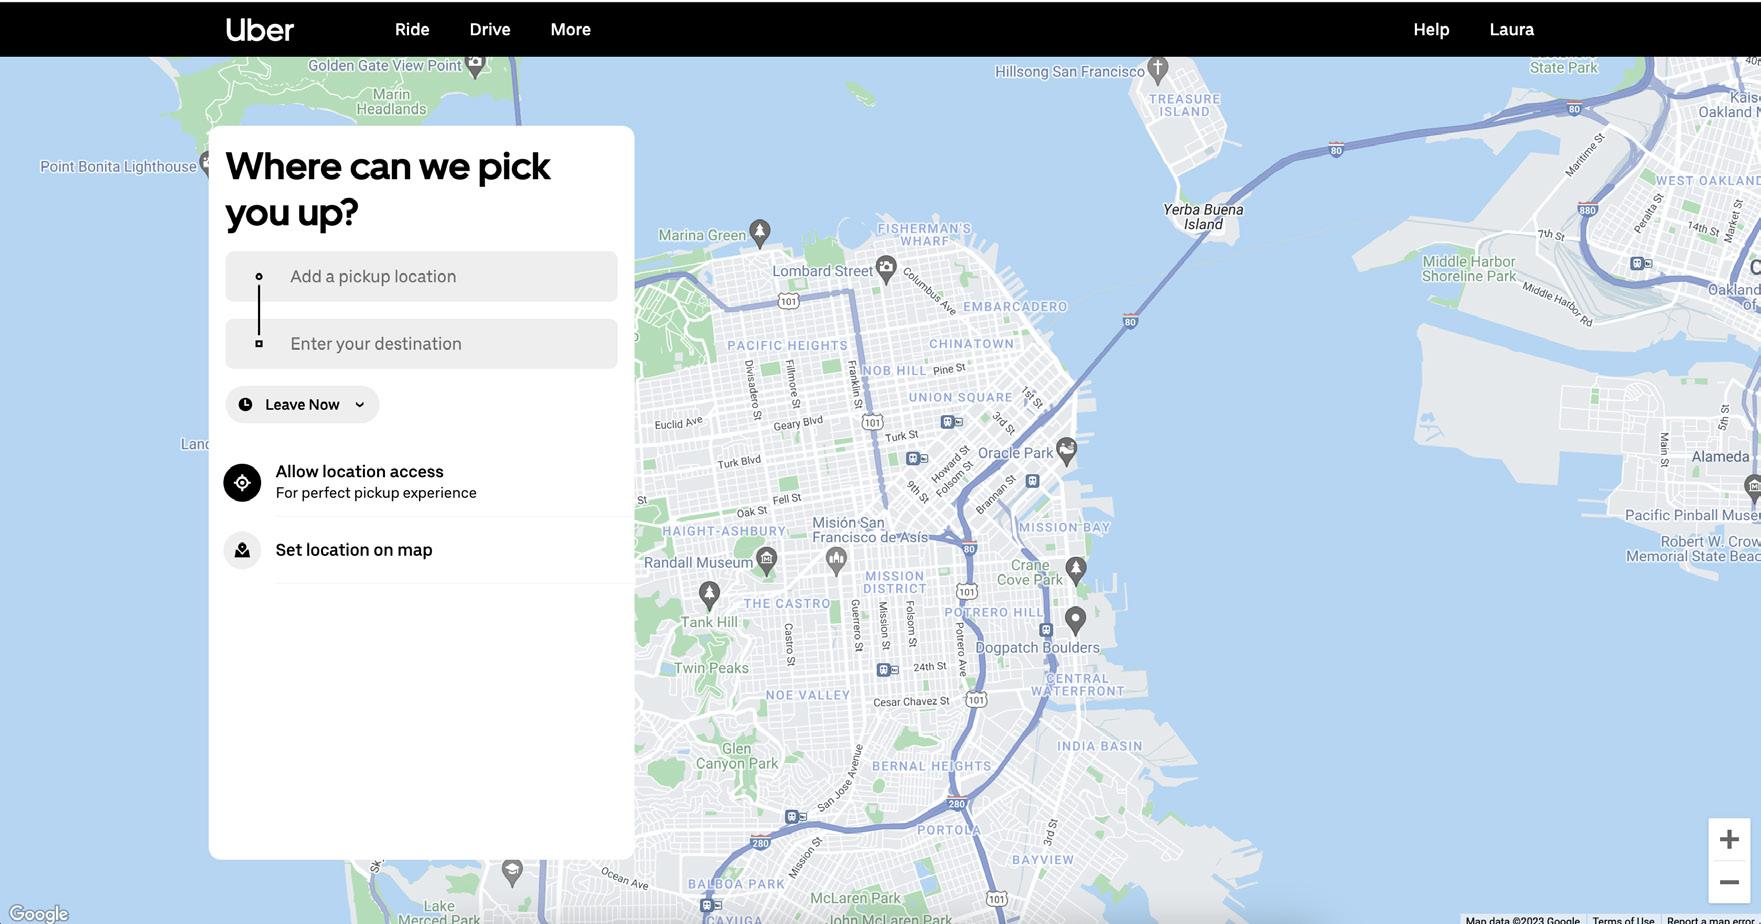The image size is (1761, 924).
Task: Open the Help page
Action: (x=1431, y=30)
